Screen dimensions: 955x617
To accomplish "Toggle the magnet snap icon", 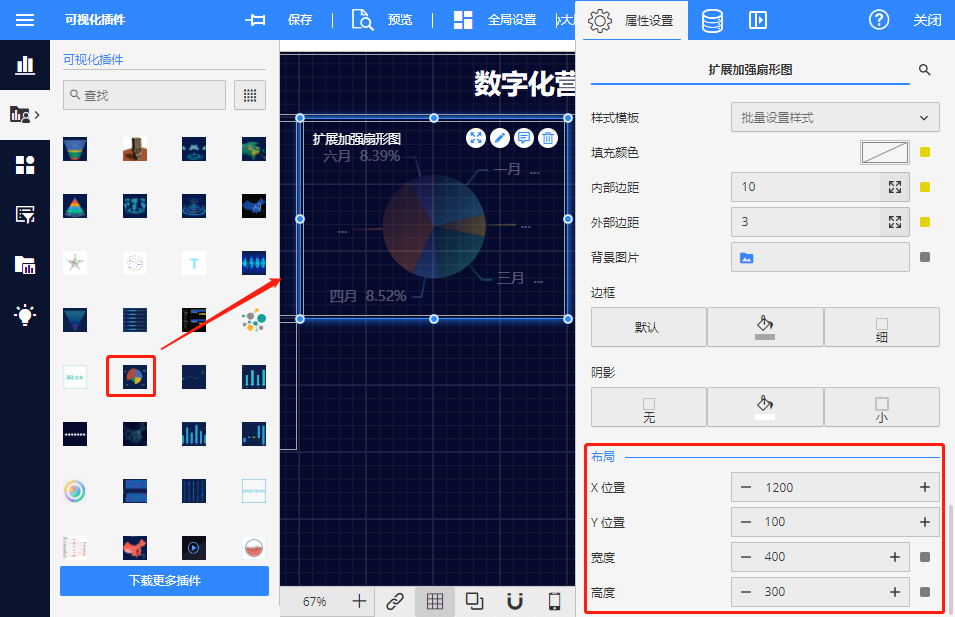I will pos(515,601).
